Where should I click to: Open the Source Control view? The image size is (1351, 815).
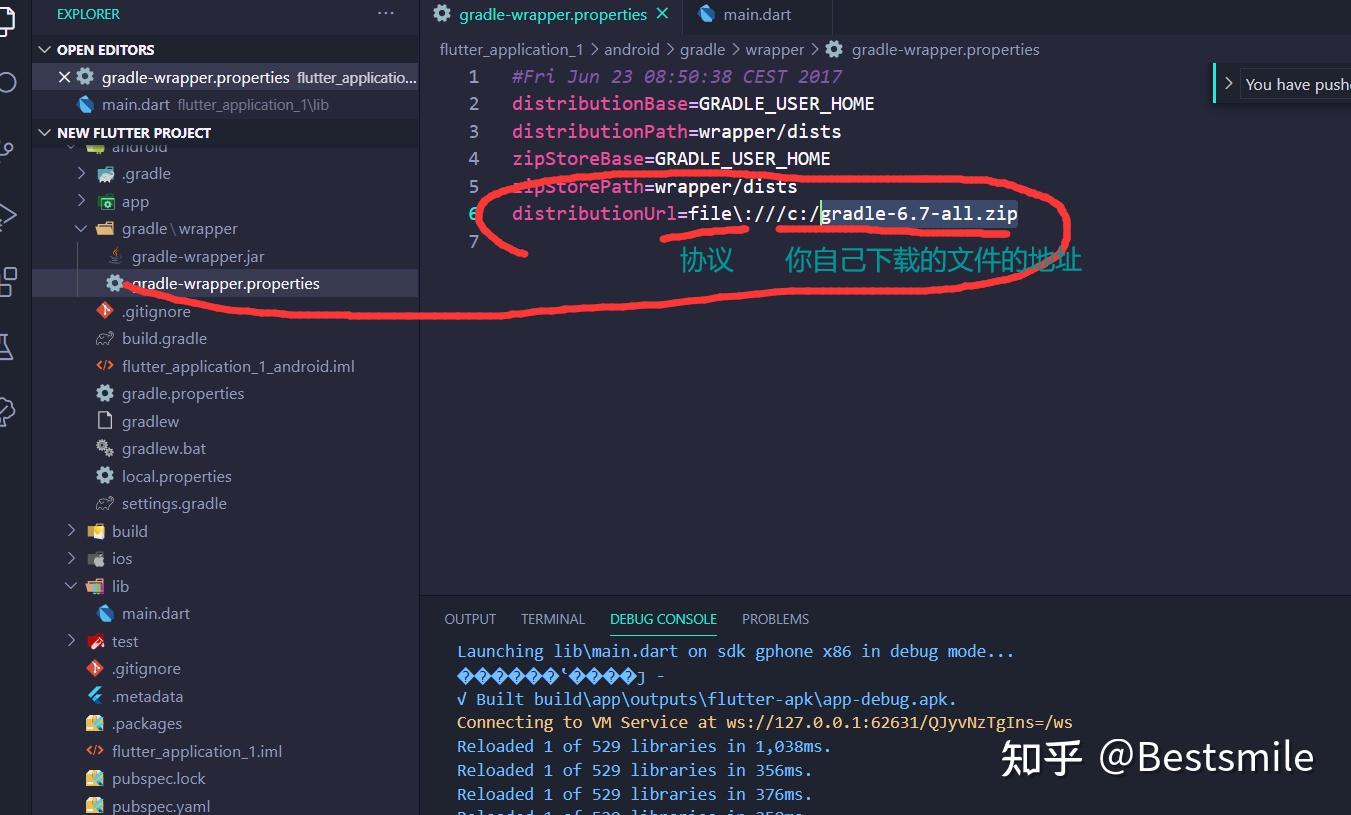point(10,150)
